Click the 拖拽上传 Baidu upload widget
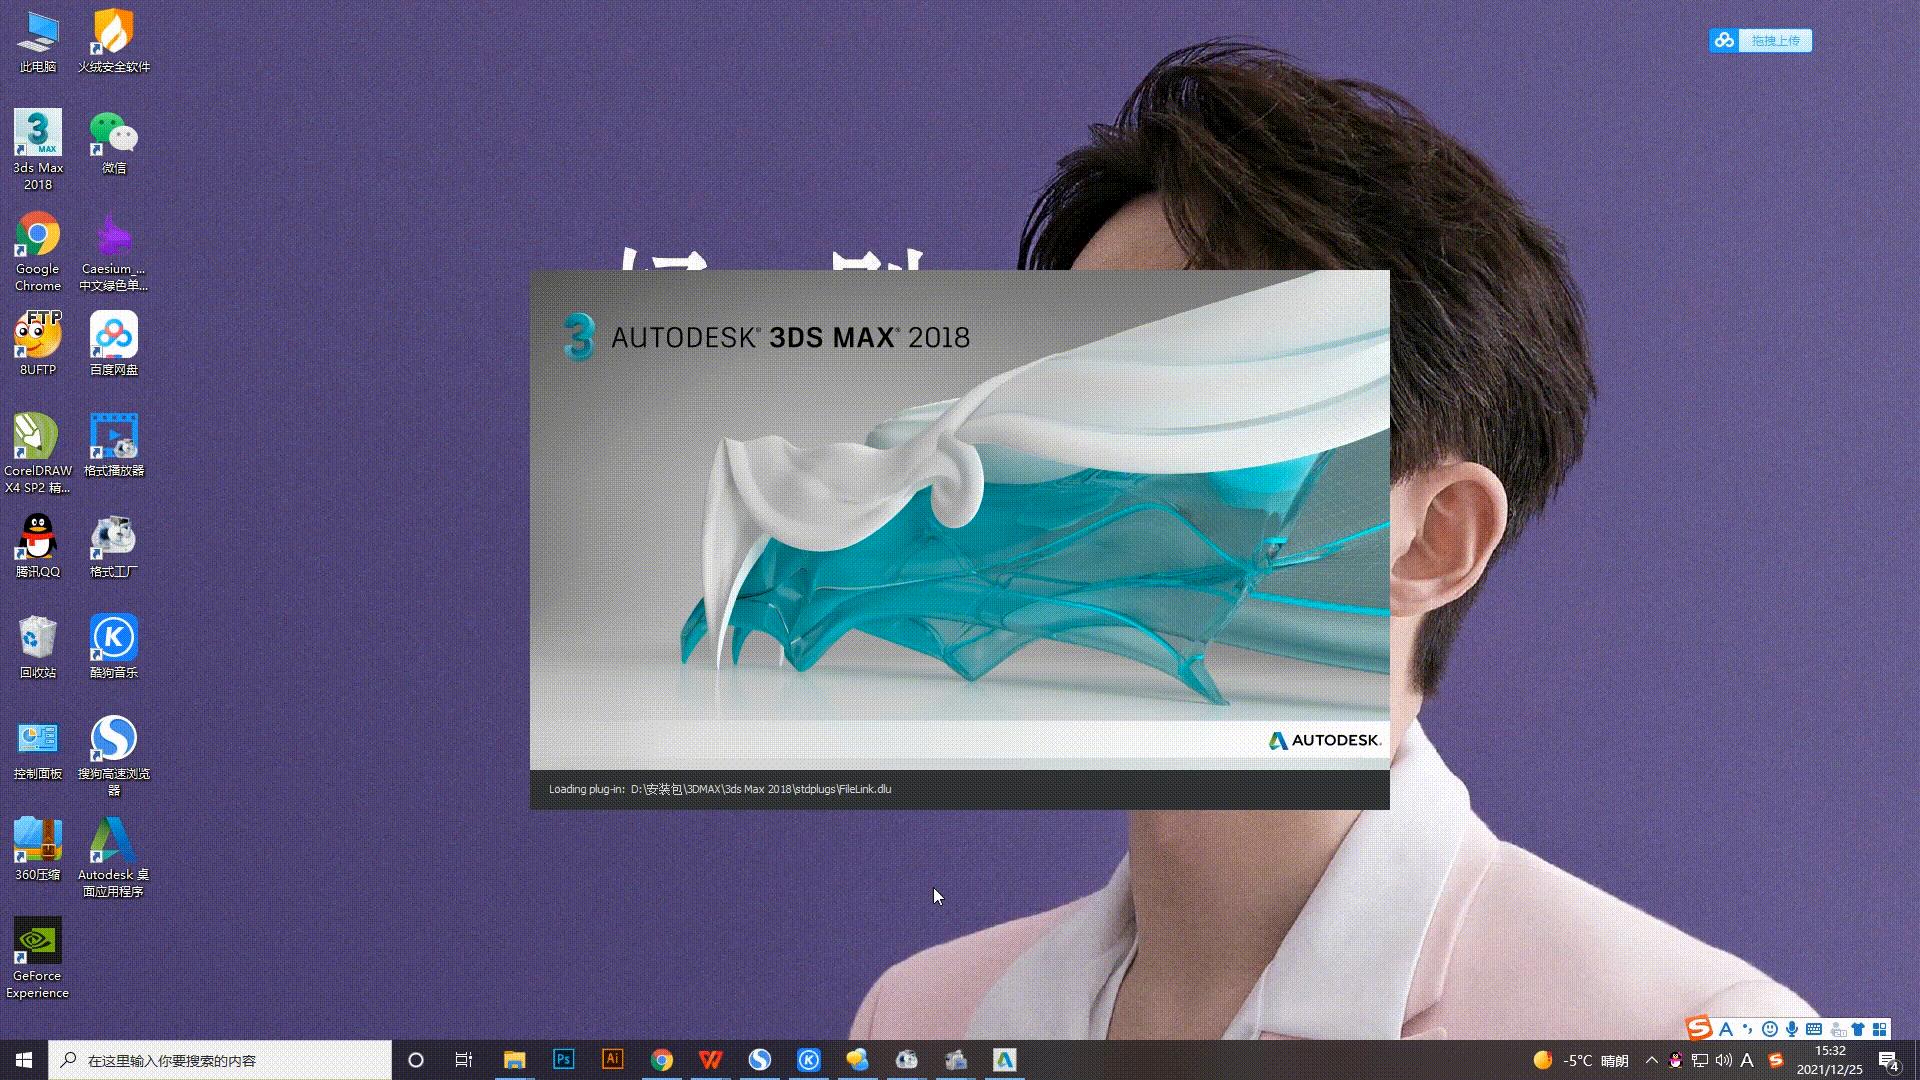 pyautogui.click(x=1760, y=40)
